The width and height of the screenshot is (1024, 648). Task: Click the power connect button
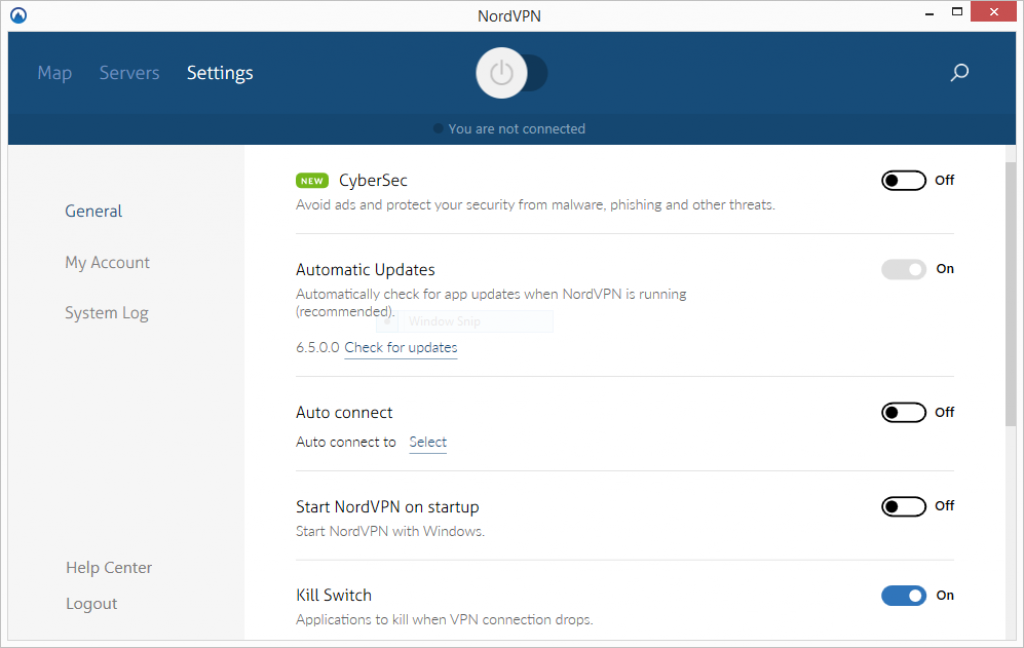click(x=501, y=73)
